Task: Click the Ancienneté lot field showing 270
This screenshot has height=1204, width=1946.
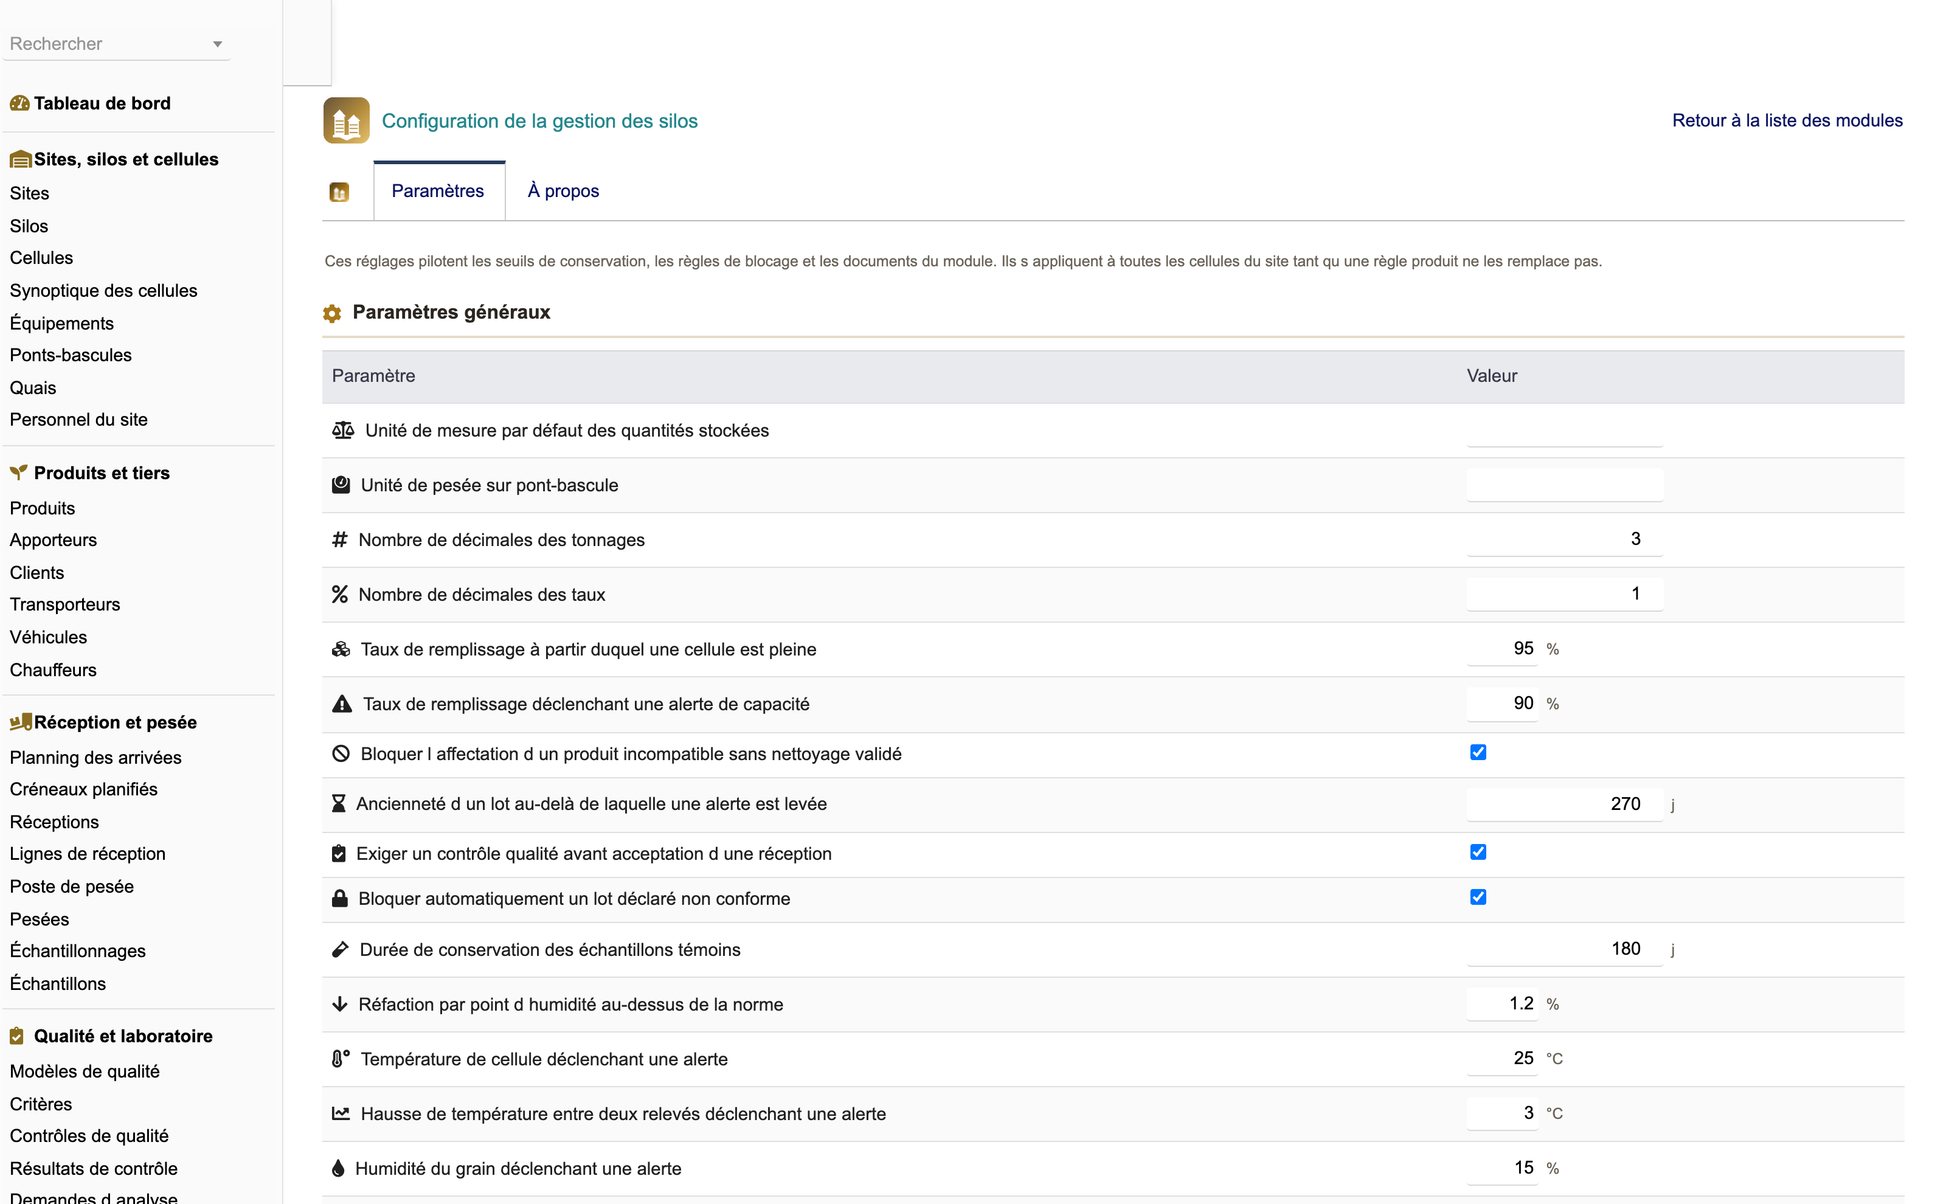Action: pyautogui.click(x=1565, y=804)
